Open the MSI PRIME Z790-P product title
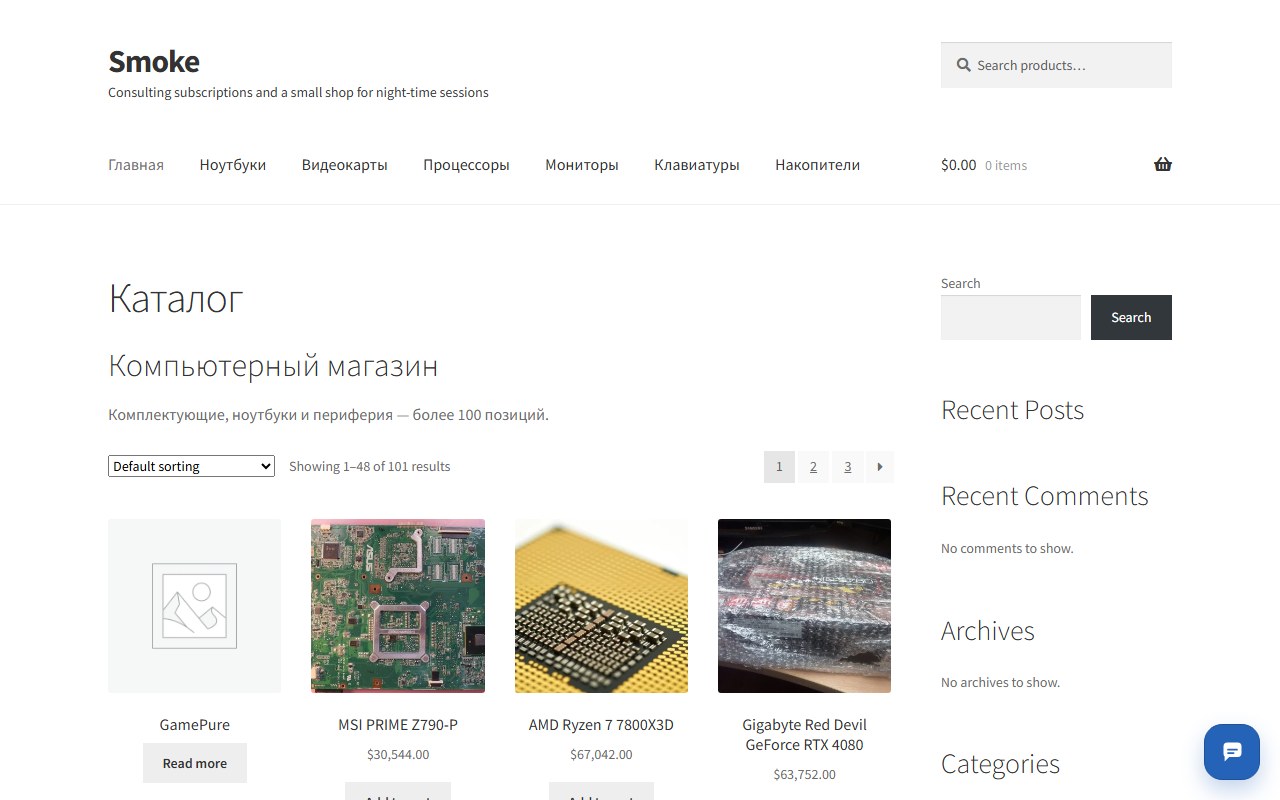Screen dimensions: 1280x800 (398, 725)
